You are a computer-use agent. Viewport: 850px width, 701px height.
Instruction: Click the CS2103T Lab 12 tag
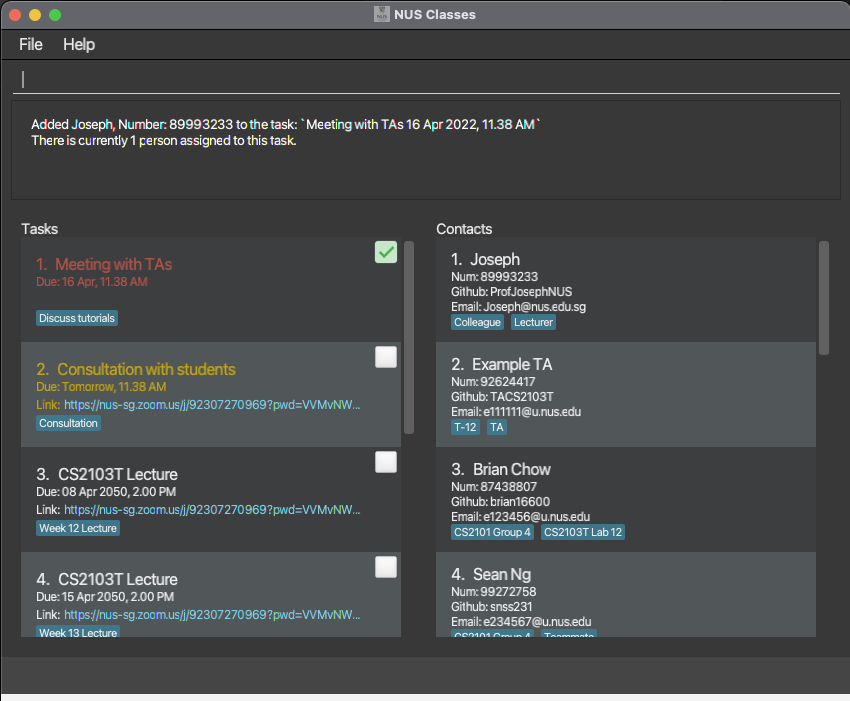[583, 532]
